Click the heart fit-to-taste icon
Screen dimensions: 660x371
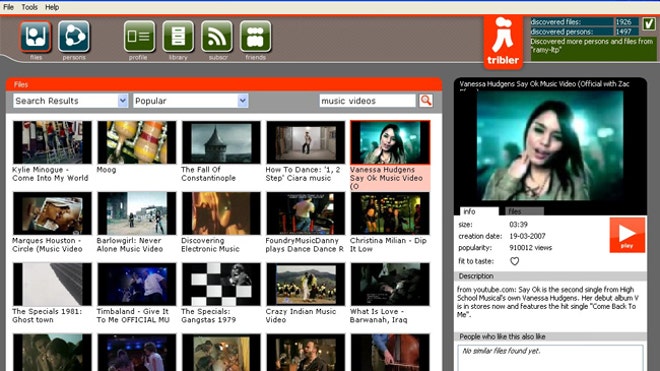[x=514, y=261]
